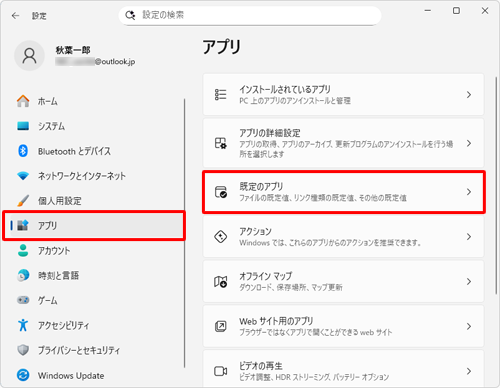
Task: Open 個人用設定 section
Action: (97, 201)
